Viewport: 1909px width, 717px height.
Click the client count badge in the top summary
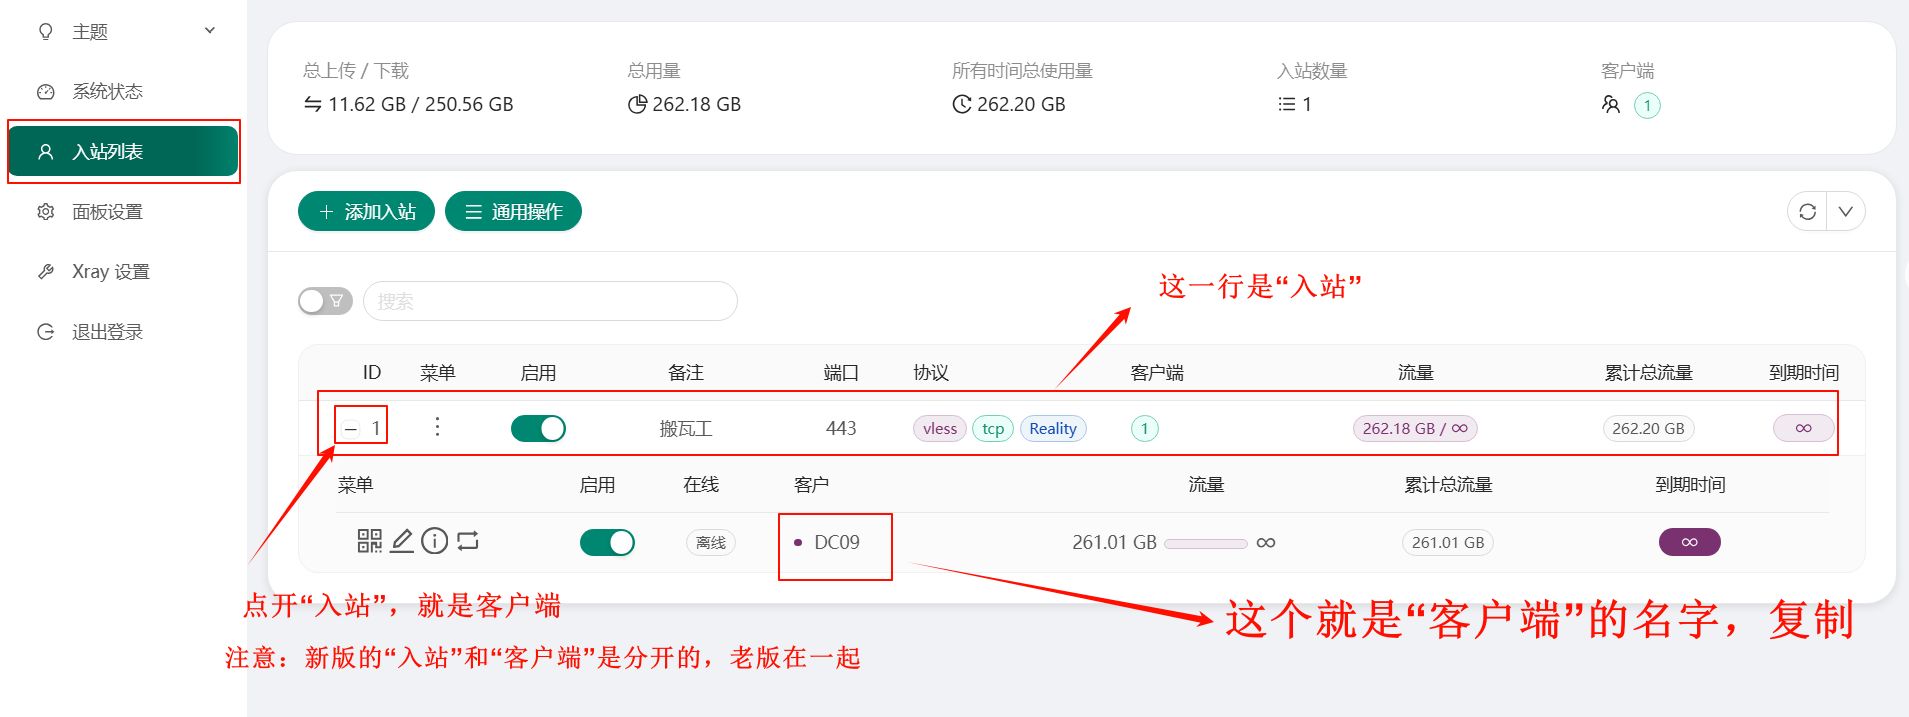[1647, 105]
